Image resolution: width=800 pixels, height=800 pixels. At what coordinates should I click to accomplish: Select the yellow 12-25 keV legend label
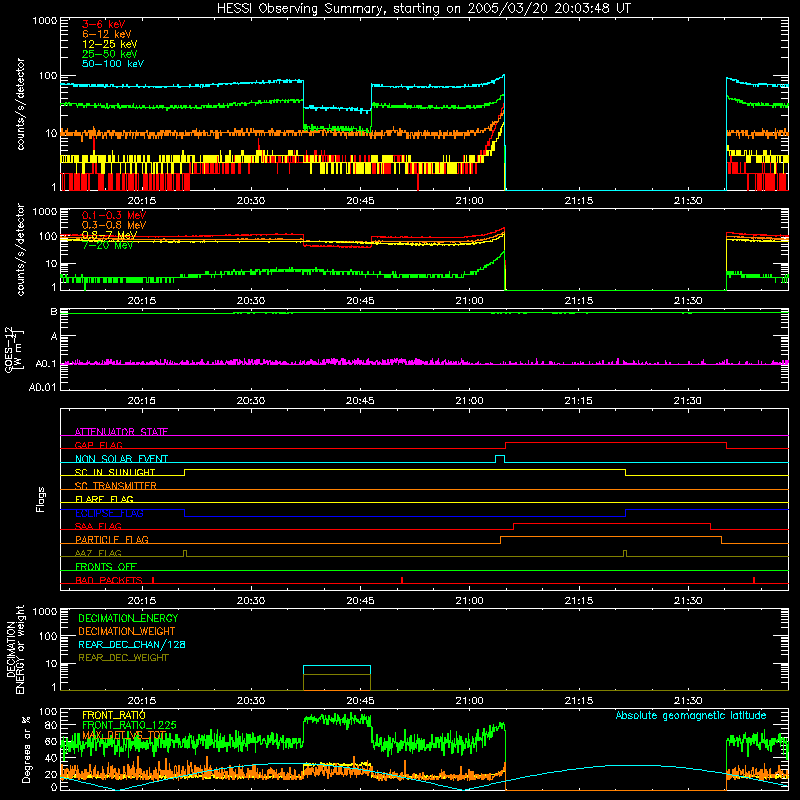coord(109,44)
